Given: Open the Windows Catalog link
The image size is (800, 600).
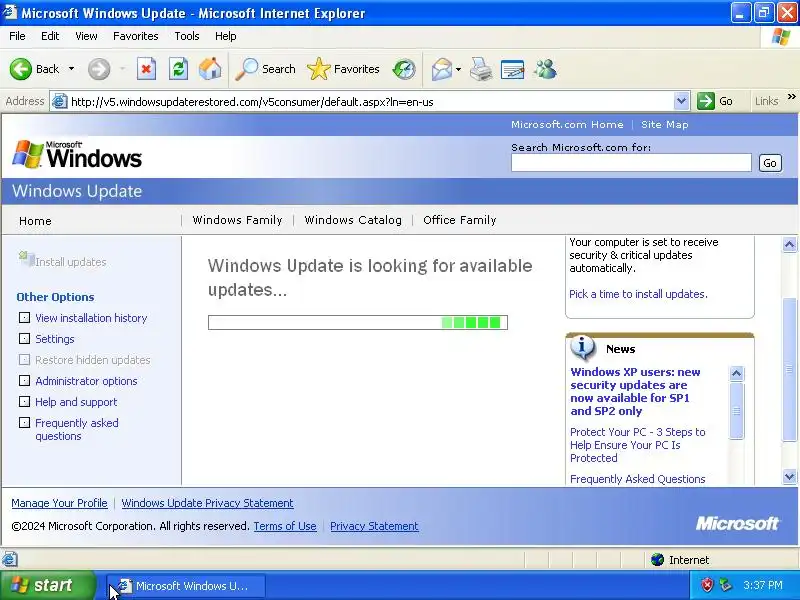Looking at the screenshot, I should pyautogui.click(x=353, y=220).
